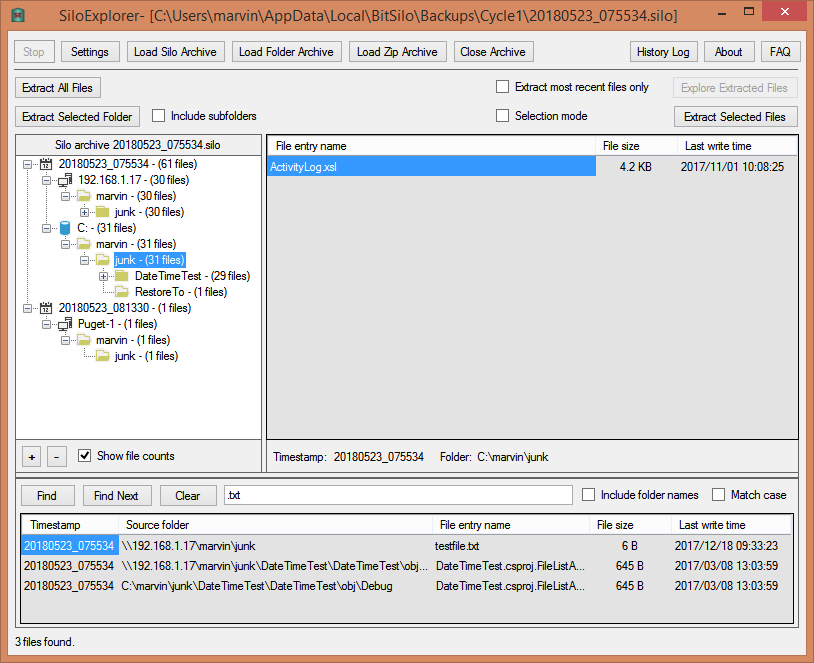The width and height of the screenshot is (814, 663).
Task: Uncheck Show file counts
Action: point(84,456)
